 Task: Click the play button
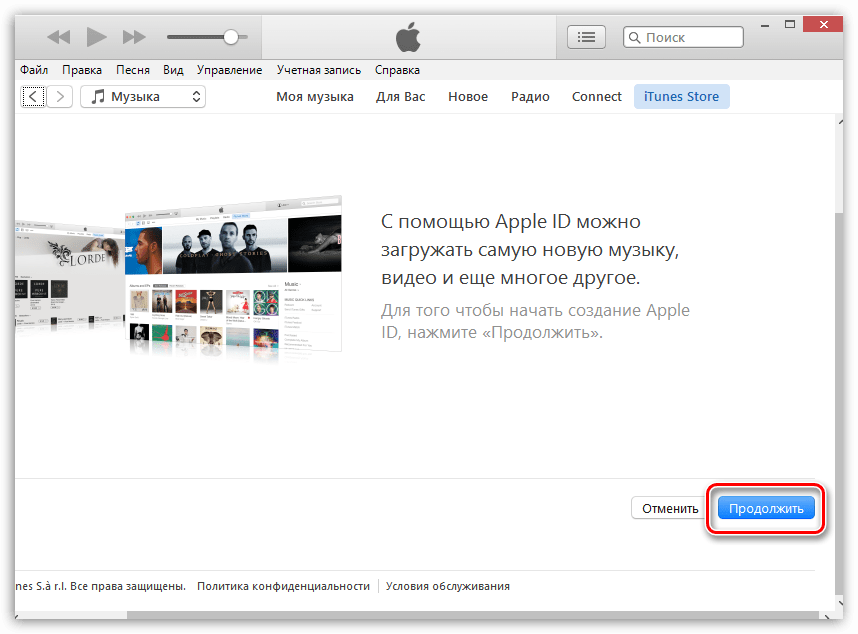coord(96,37)
